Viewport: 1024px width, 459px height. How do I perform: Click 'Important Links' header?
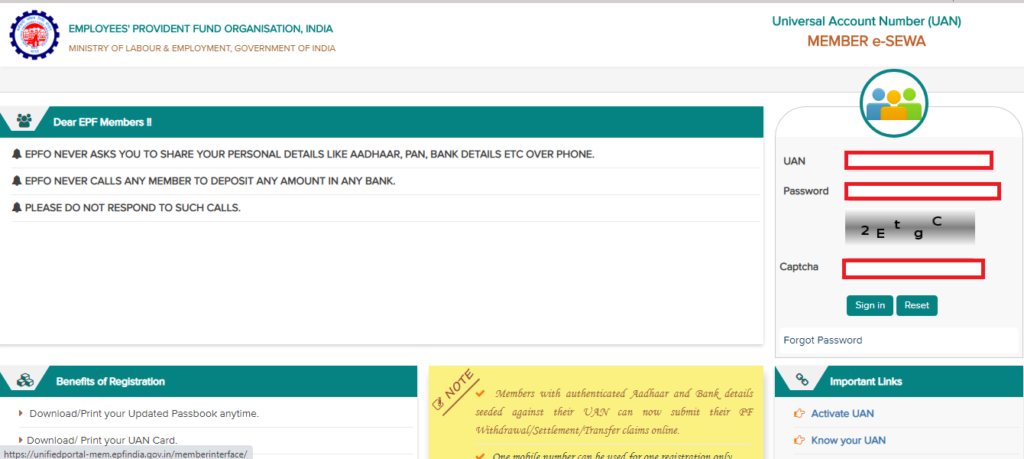tap(866, 381)
